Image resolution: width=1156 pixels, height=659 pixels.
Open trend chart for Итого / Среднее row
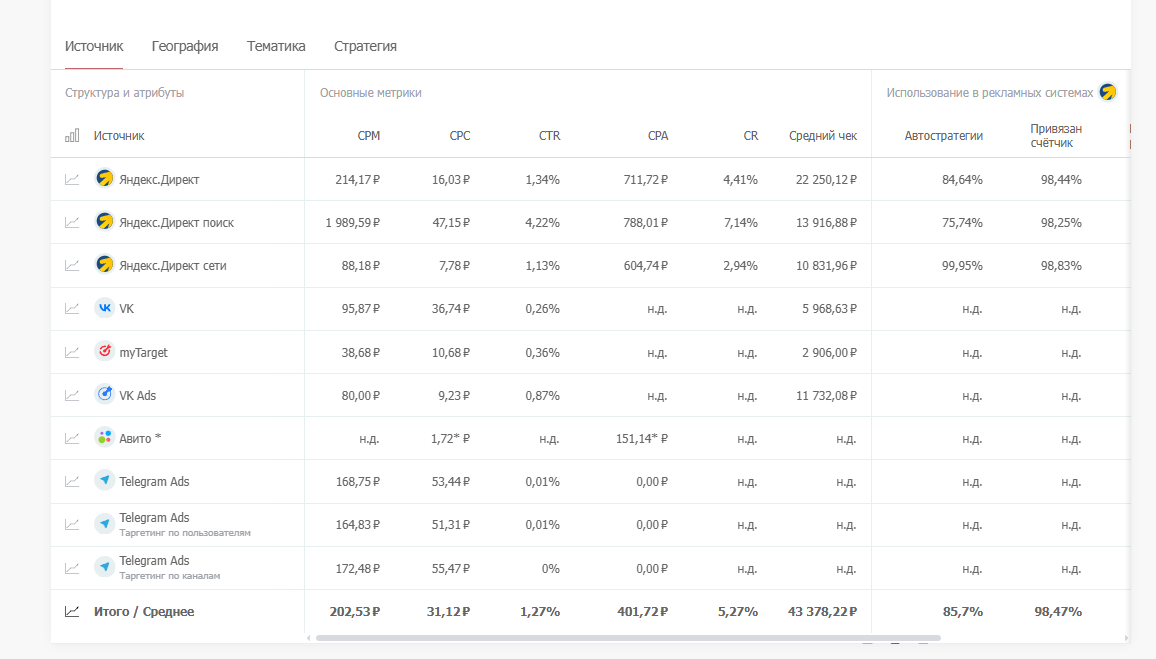tap(72, 611)
